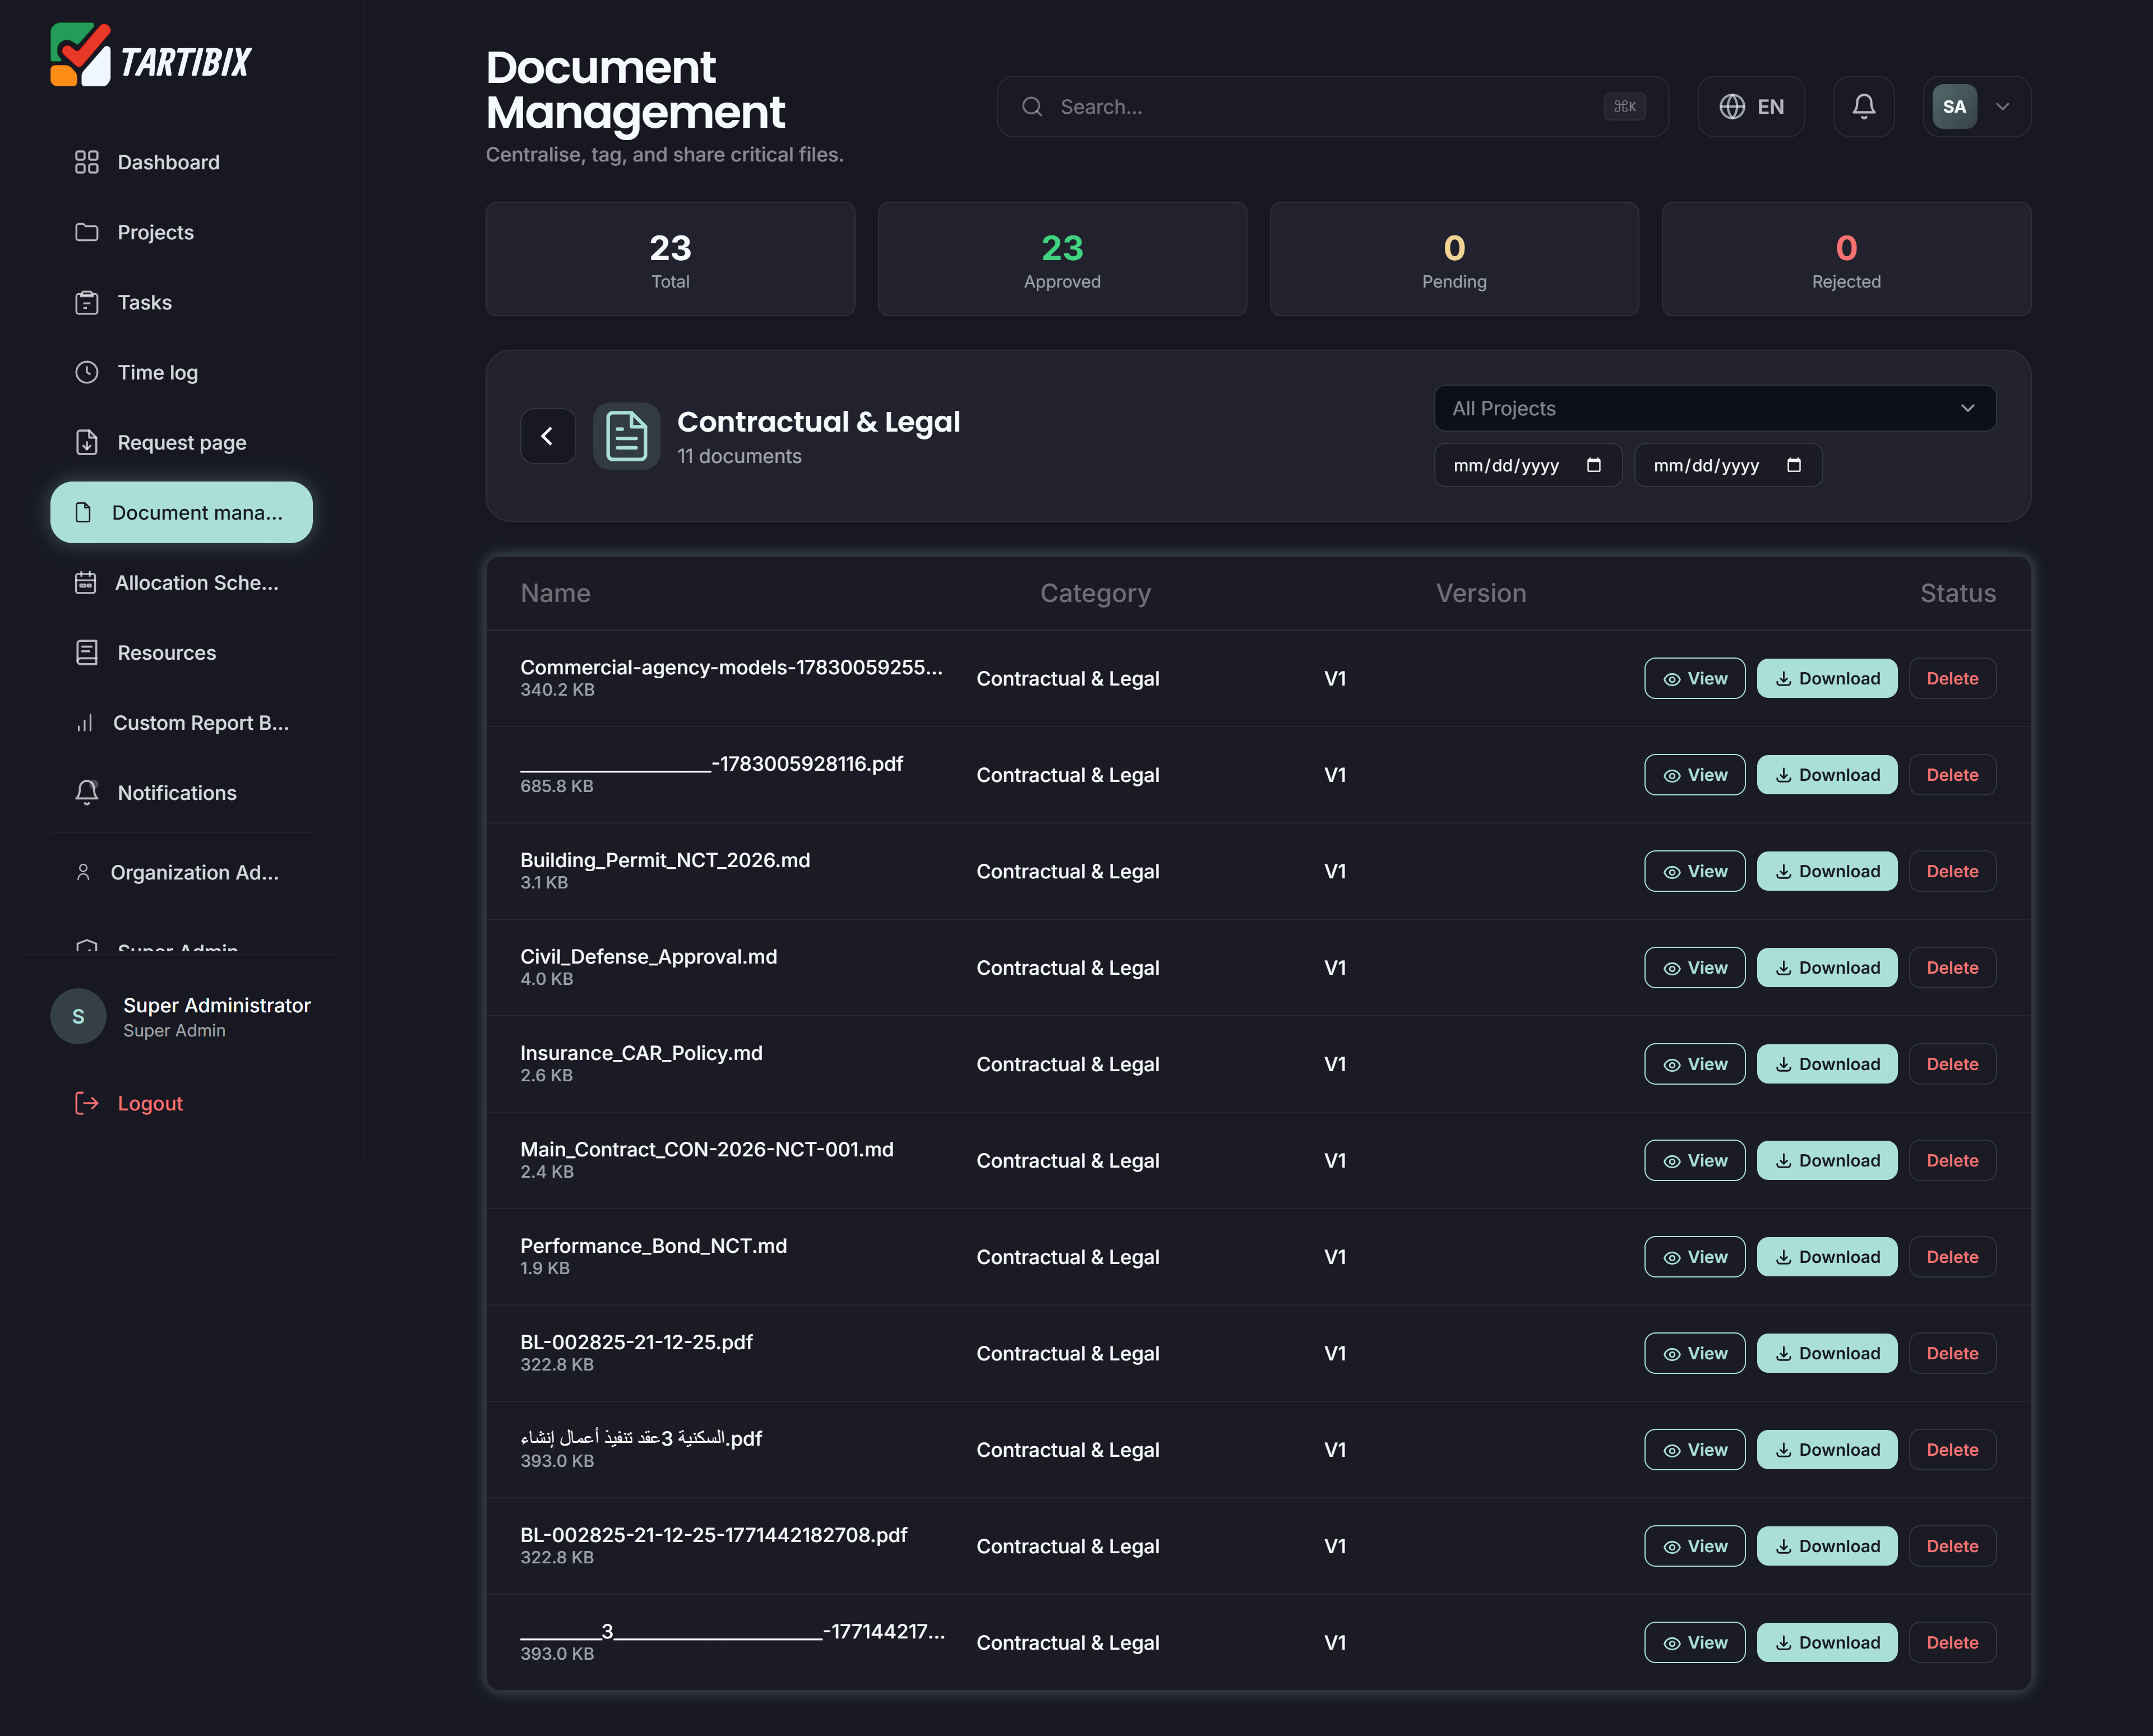2153x1736 pixels.
Task: Download the Commercial-agency-models file
Action: click(1827, 678)
